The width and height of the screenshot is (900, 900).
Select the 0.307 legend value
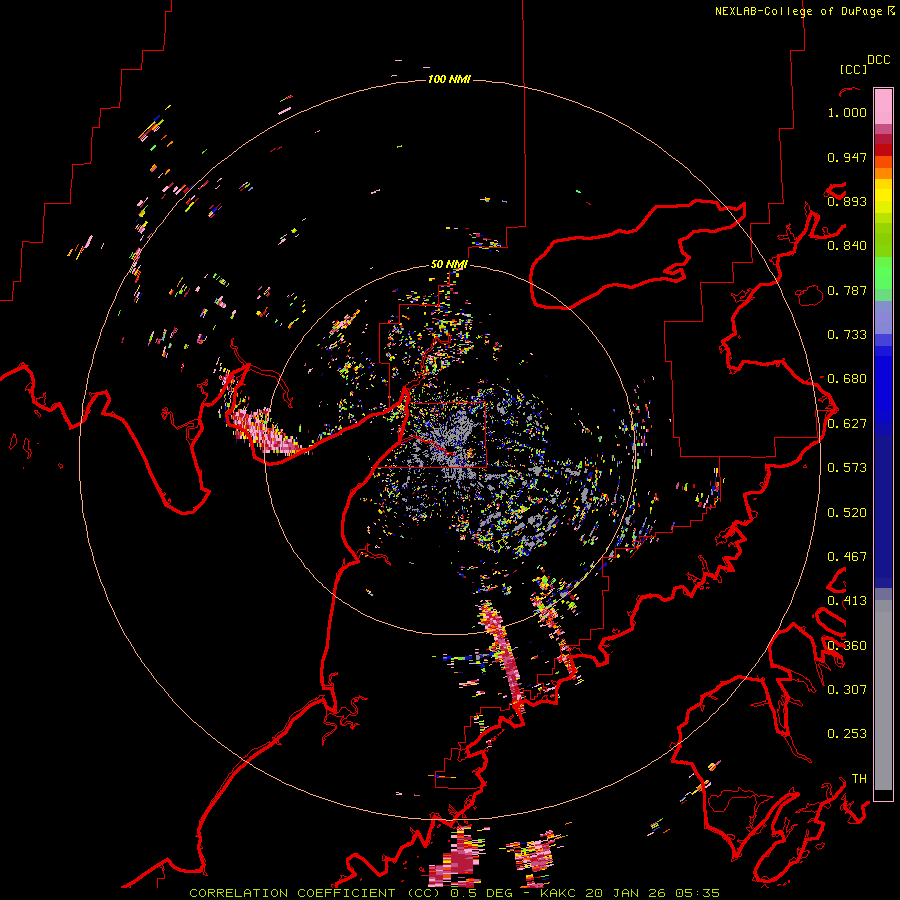(847, 690)
